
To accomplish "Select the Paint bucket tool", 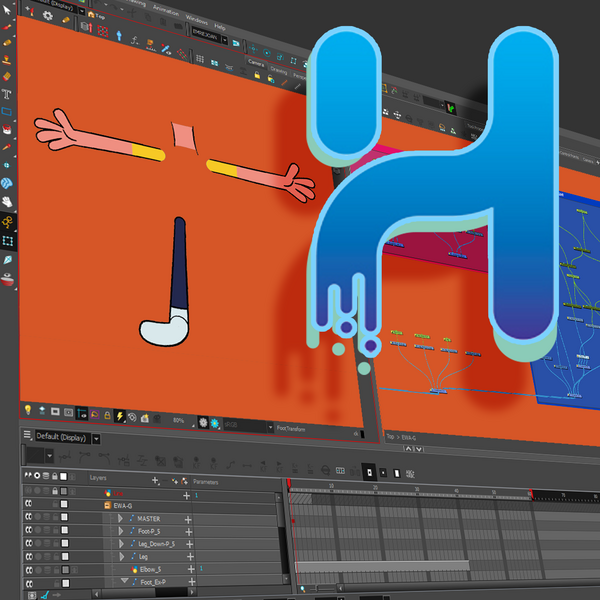I will pyautogui.click(x=7, y=129).
